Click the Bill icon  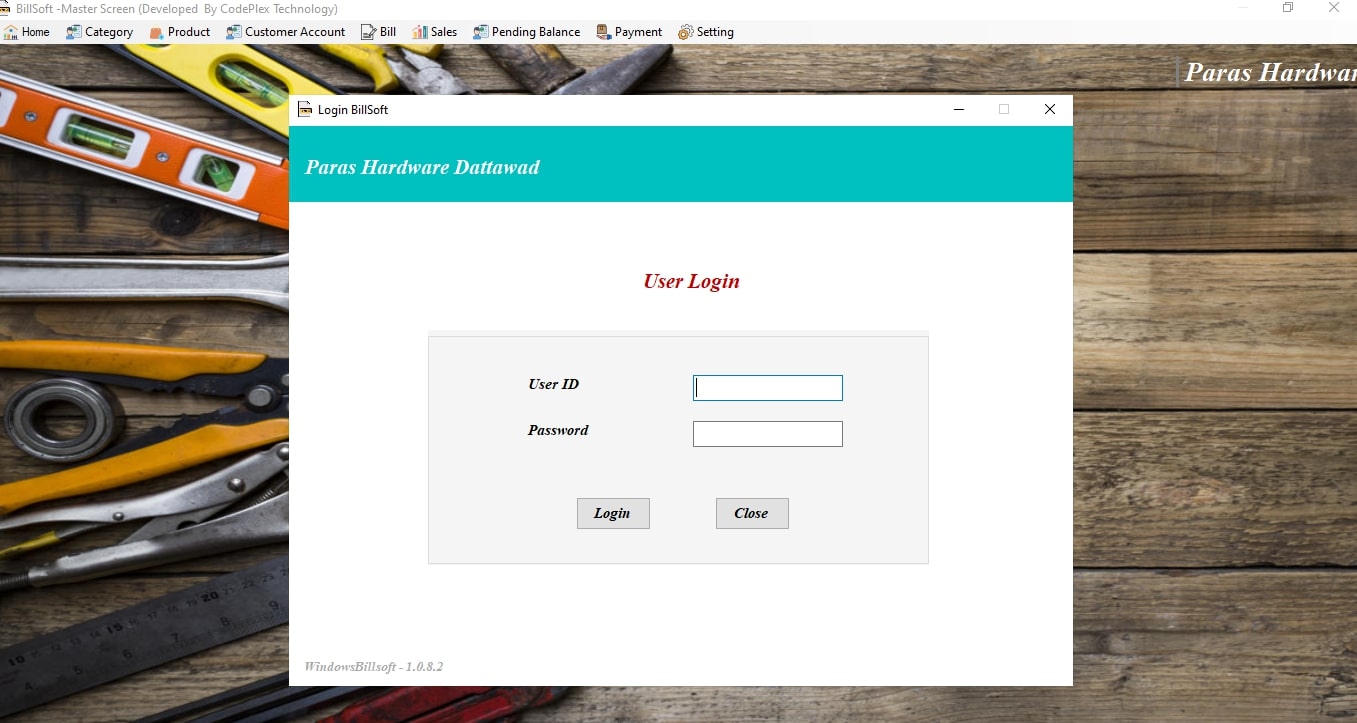point(369,32)
